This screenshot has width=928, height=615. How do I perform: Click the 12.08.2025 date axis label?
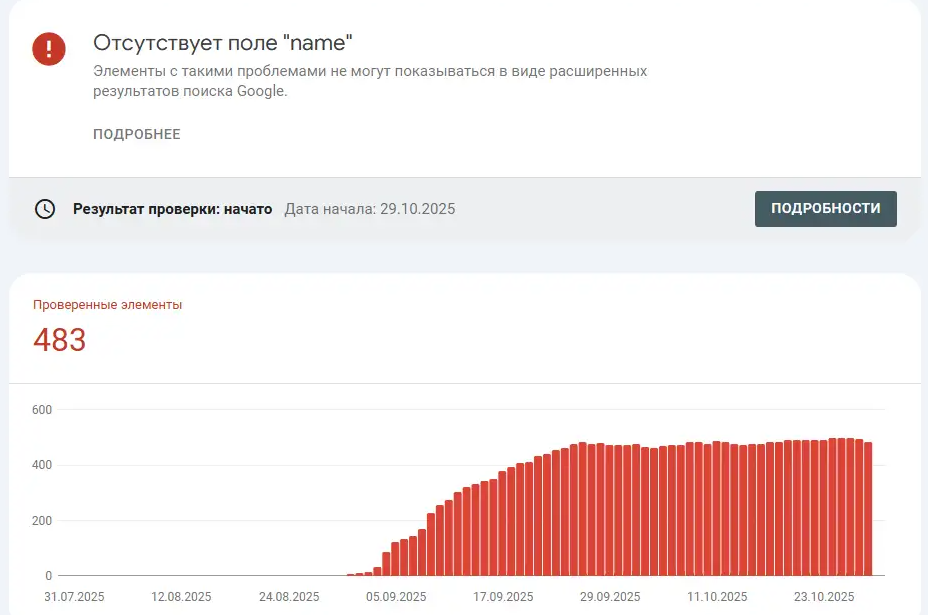point(181,597)
